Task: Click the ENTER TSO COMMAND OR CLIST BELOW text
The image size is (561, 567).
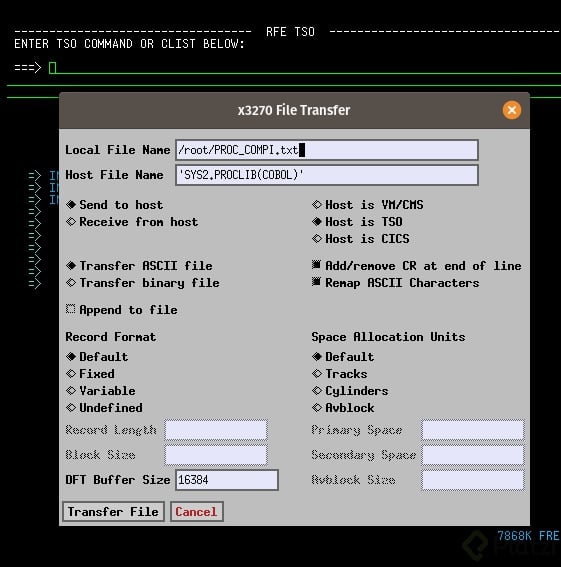Action: pos(129,44)
